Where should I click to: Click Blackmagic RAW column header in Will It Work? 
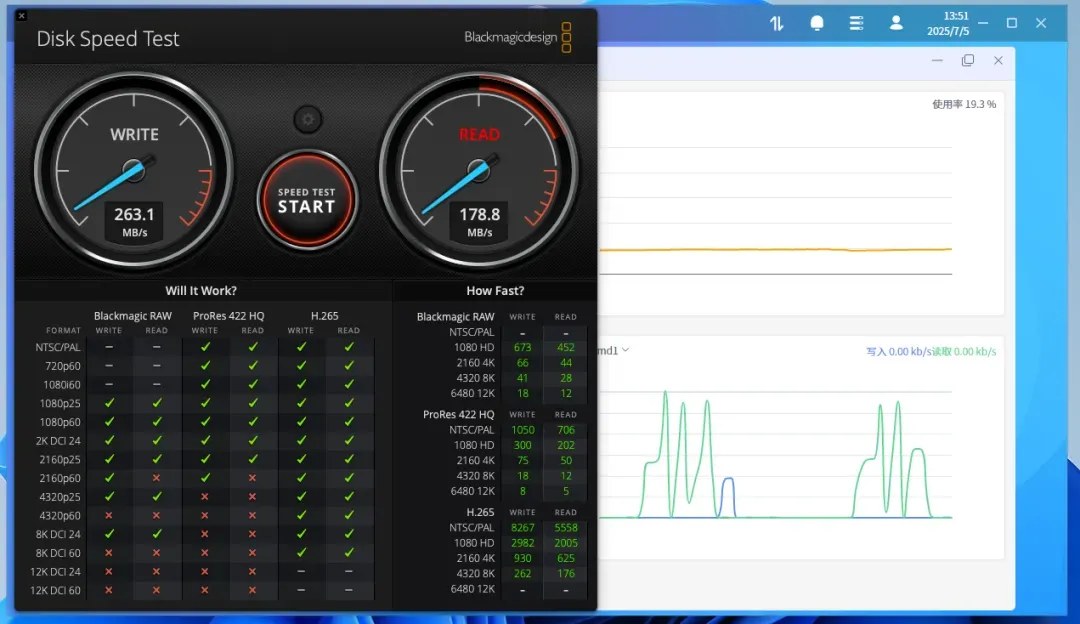pos(133,316)
